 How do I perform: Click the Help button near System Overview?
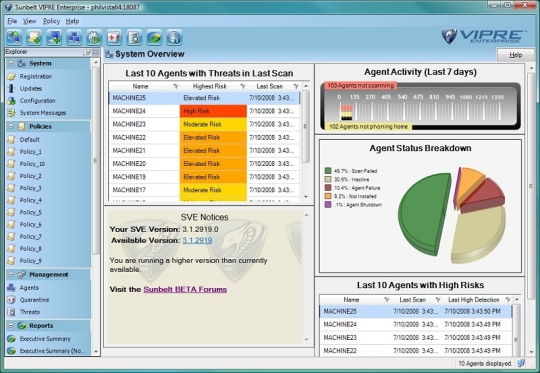[516, 55]
